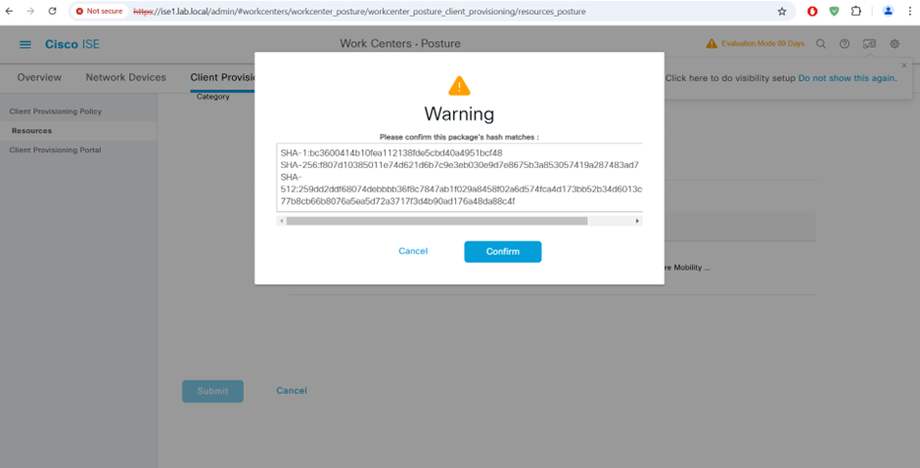The width and height of the screenshot is (920, 468).
Task: Open the Cisco ISE hamburger menu
Action: pos(25,44)
